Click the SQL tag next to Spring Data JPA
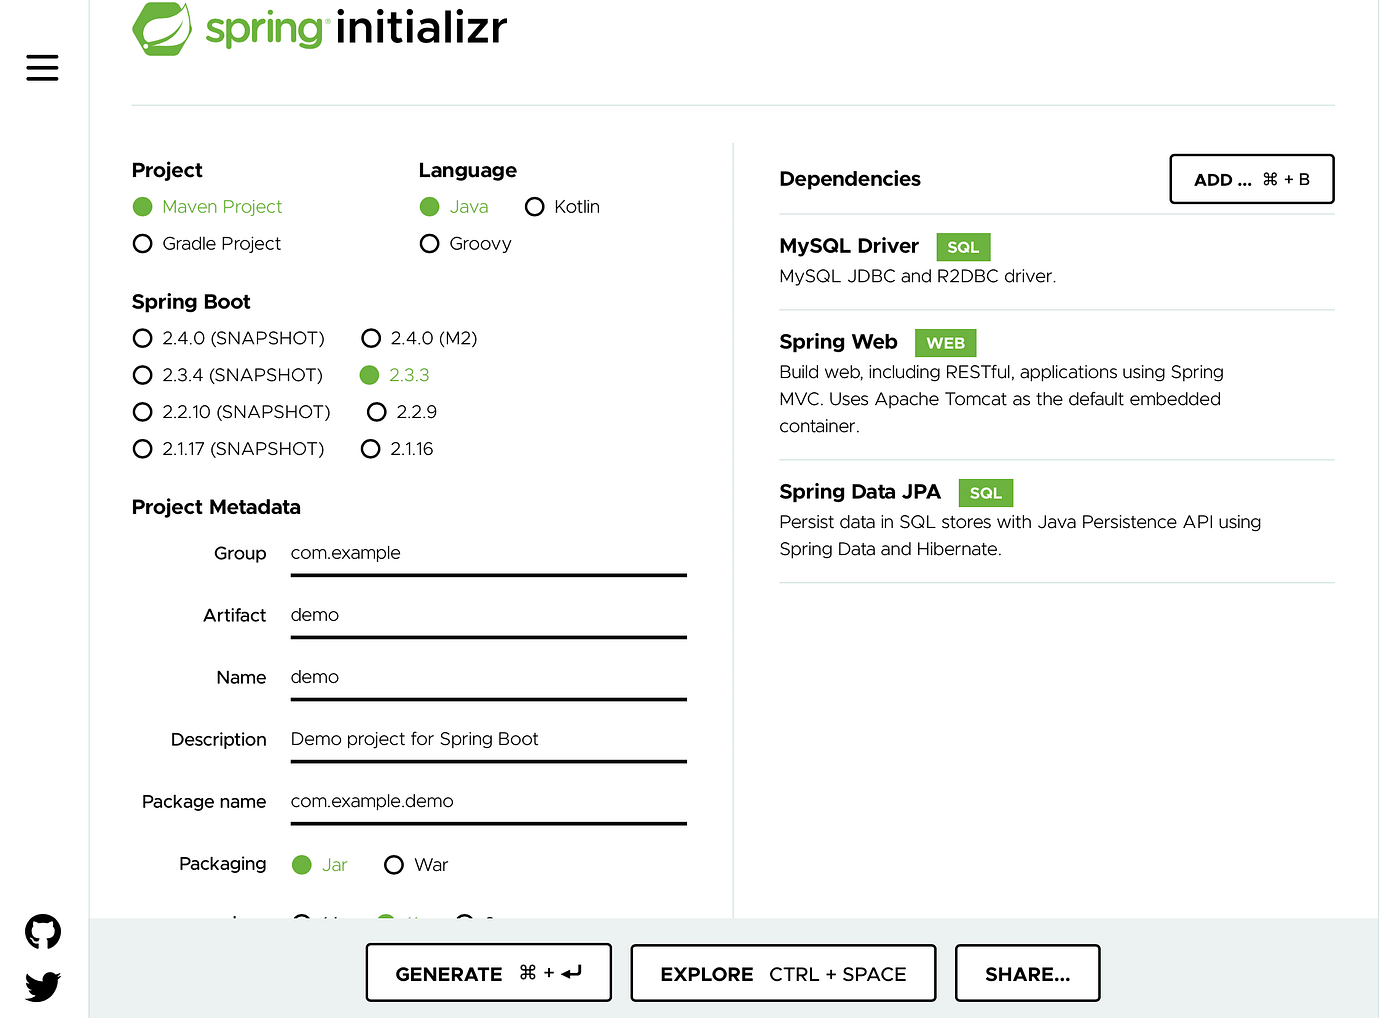Image resolution: width=1400 pixels, height=1018 pixels. (x=985, y=493)
